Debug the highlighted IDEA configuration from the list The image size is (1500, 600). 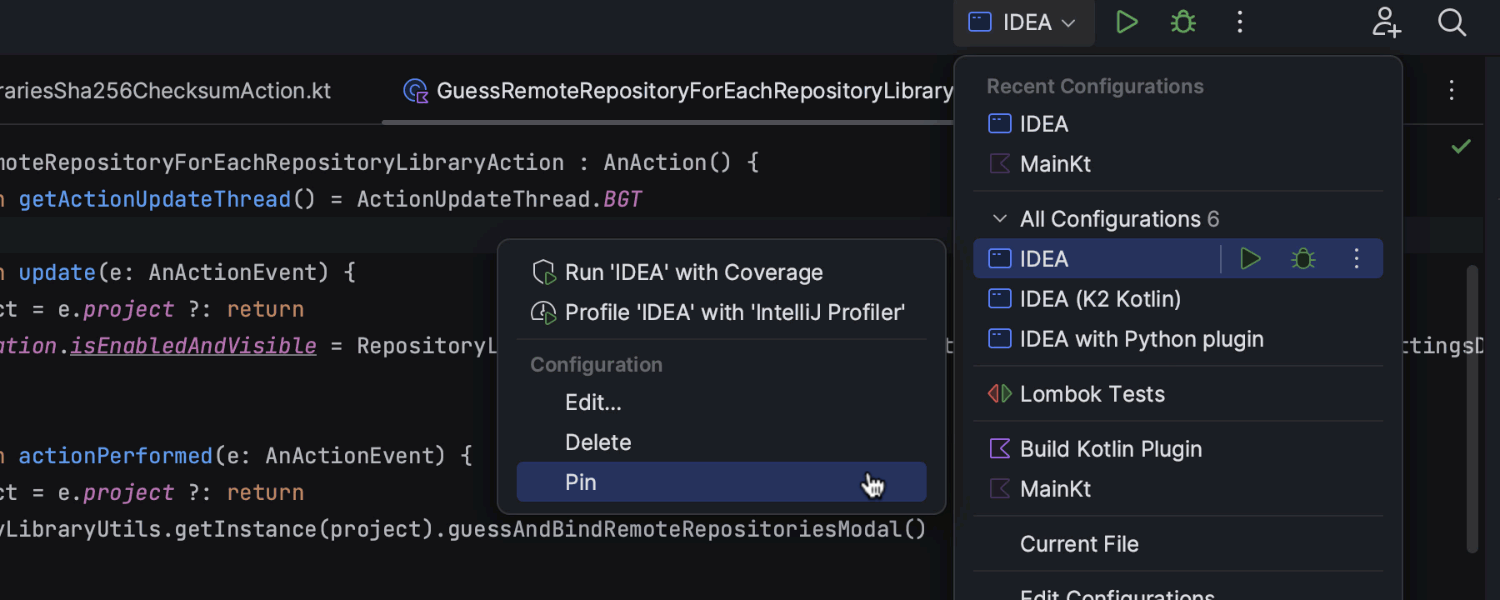point(1302,259)
